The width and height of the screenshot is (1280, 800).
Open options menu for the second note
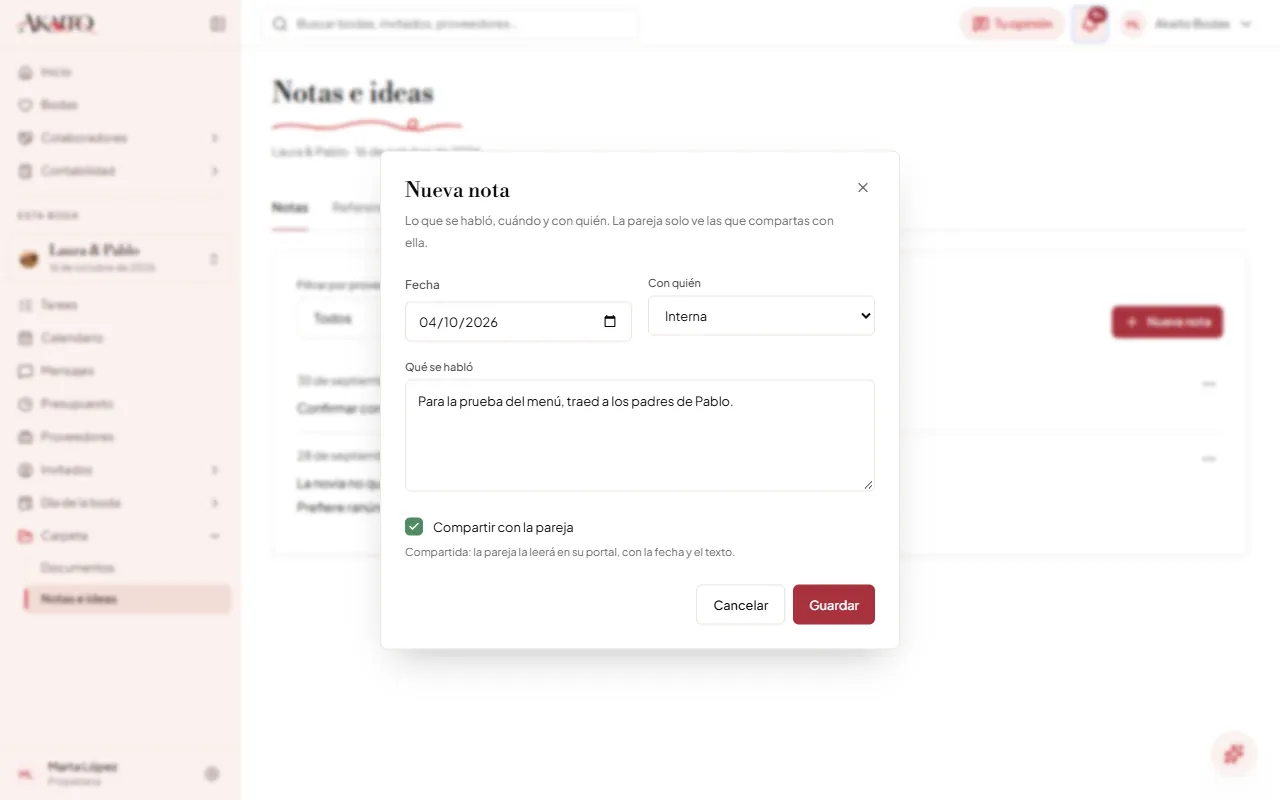[1208, 459]
